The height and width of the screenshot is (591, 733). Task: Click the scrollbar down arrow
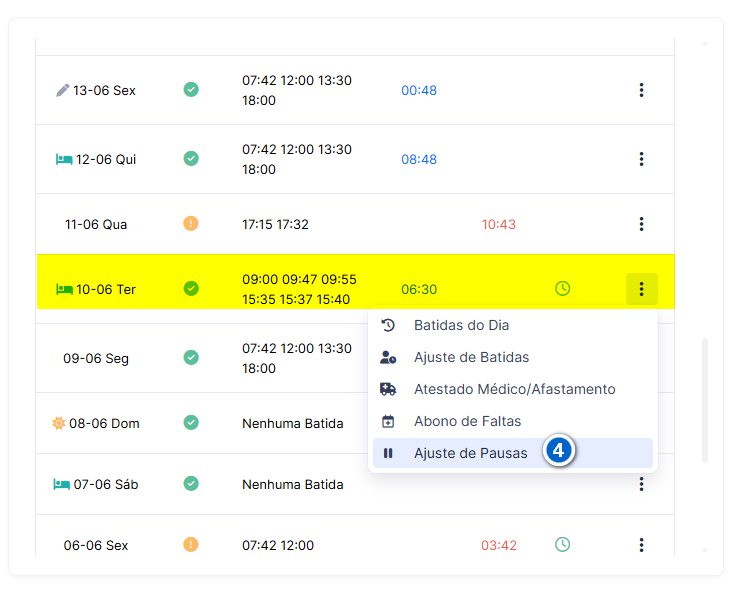pyautogui.click(x=704, y=550)
